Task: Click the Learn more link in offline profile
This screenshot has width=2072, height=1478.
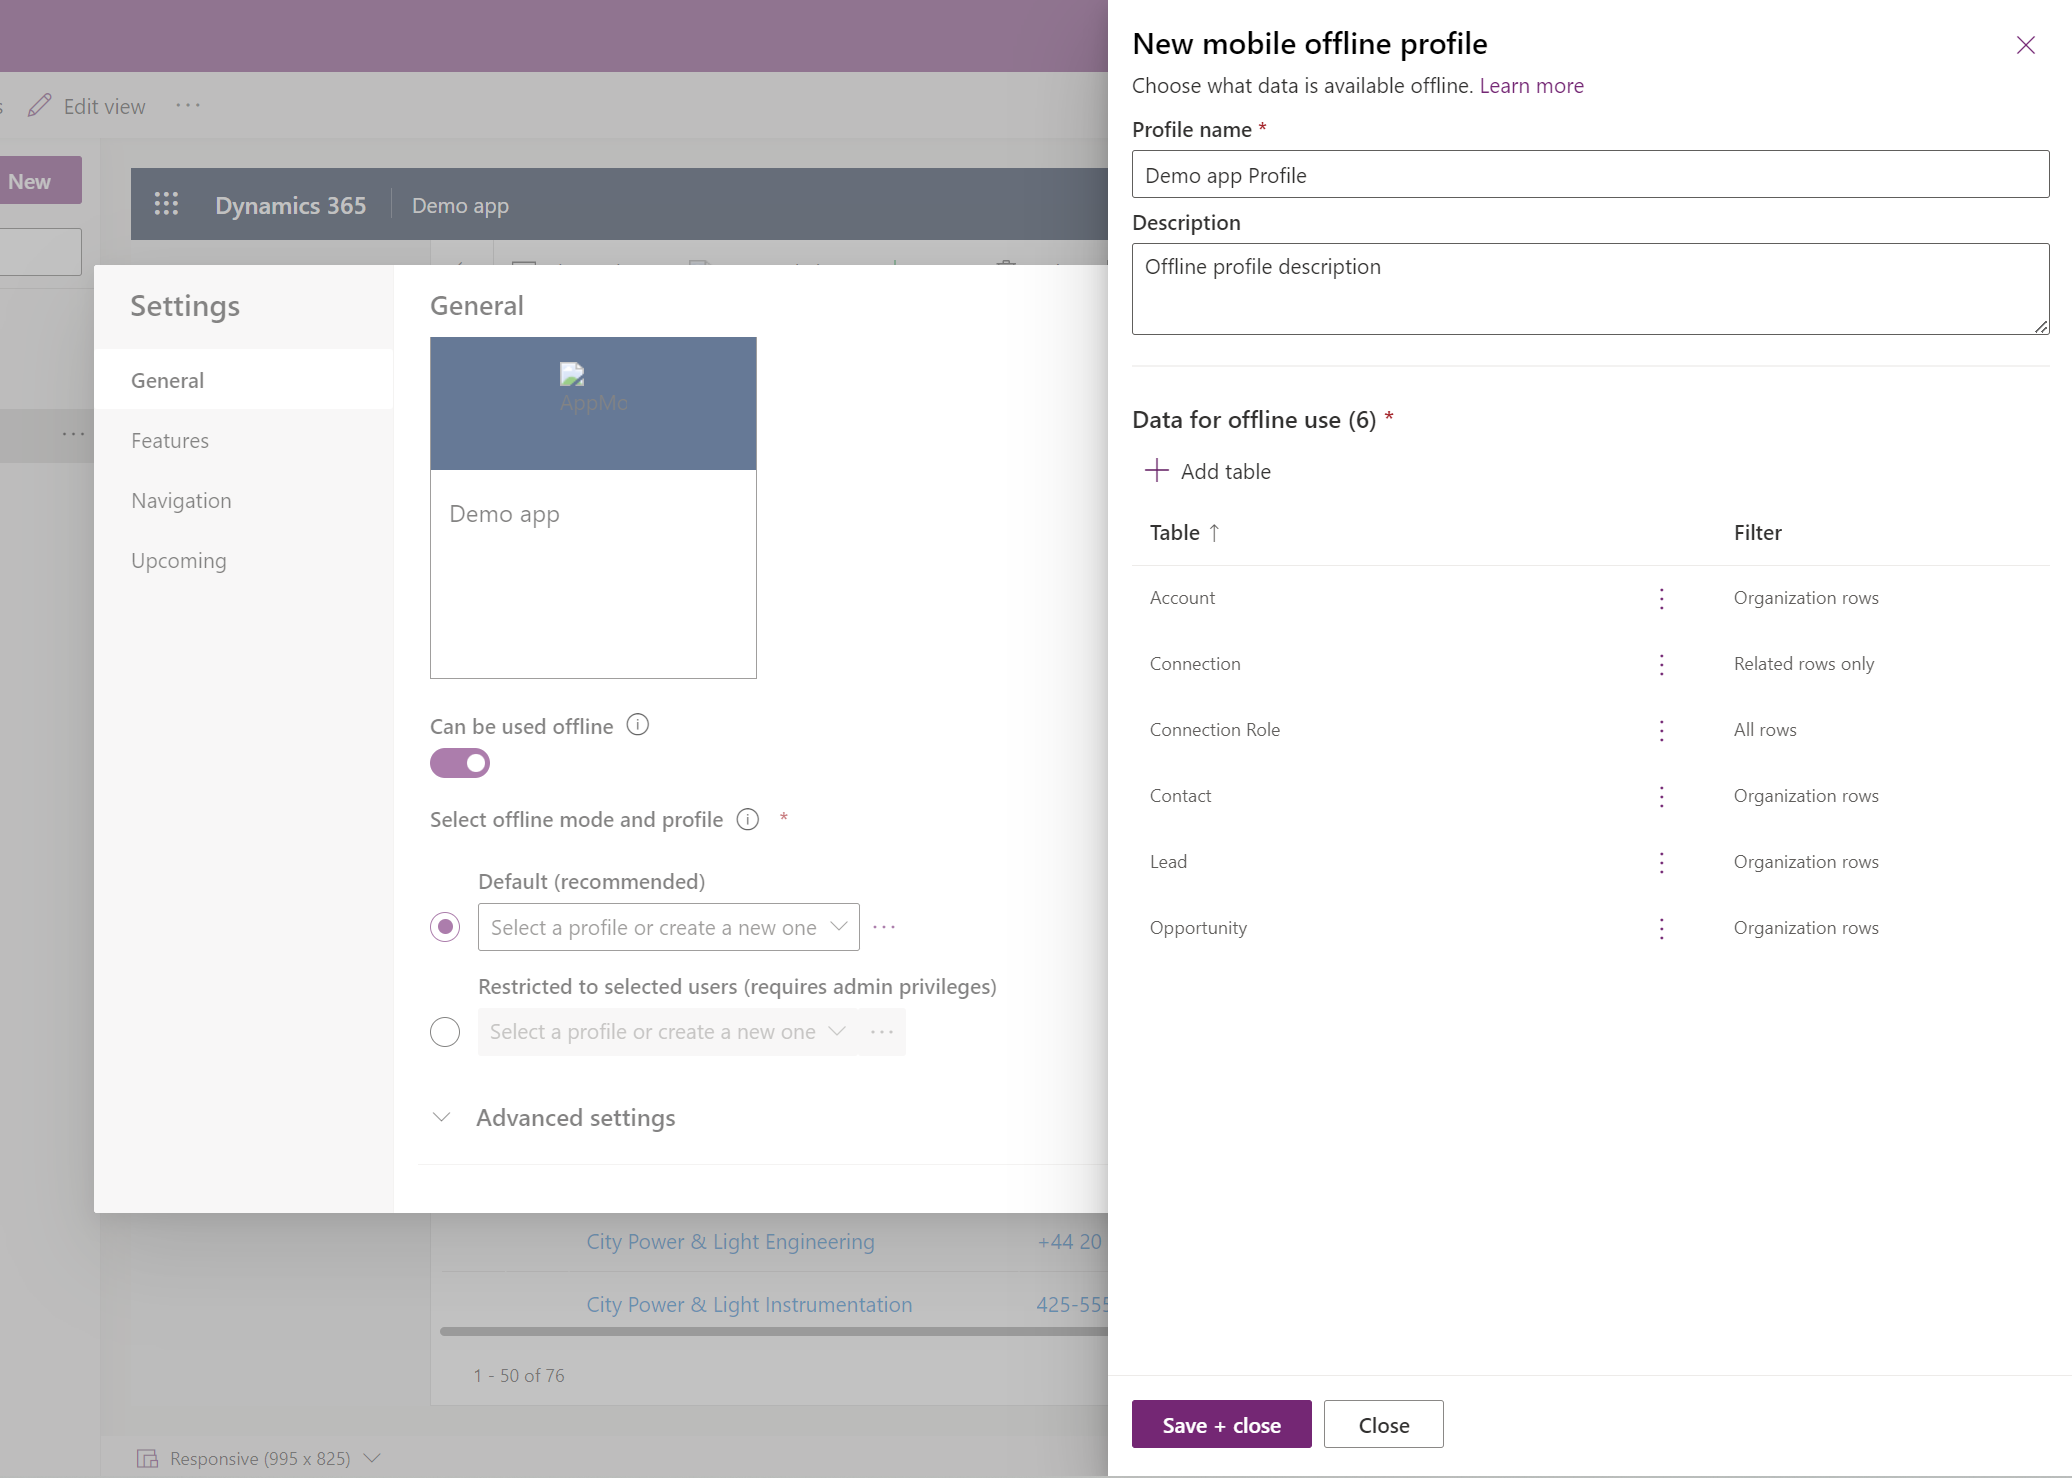Action: 1530,85
